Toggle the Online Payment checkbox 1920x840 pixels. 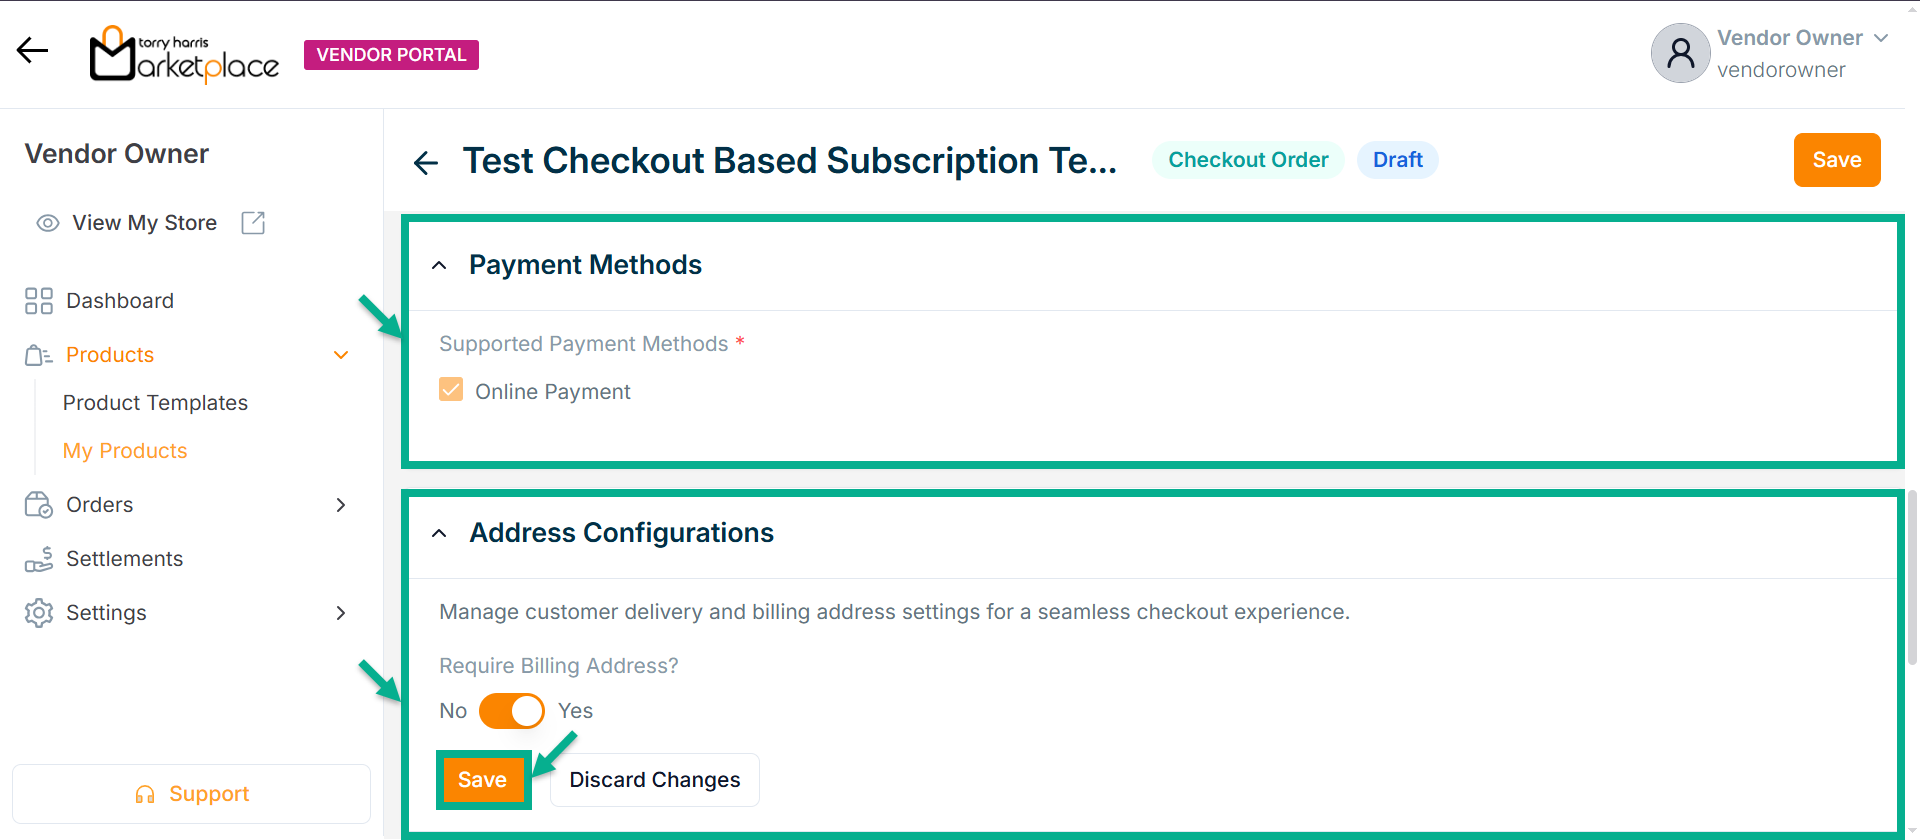click(451, 390)
